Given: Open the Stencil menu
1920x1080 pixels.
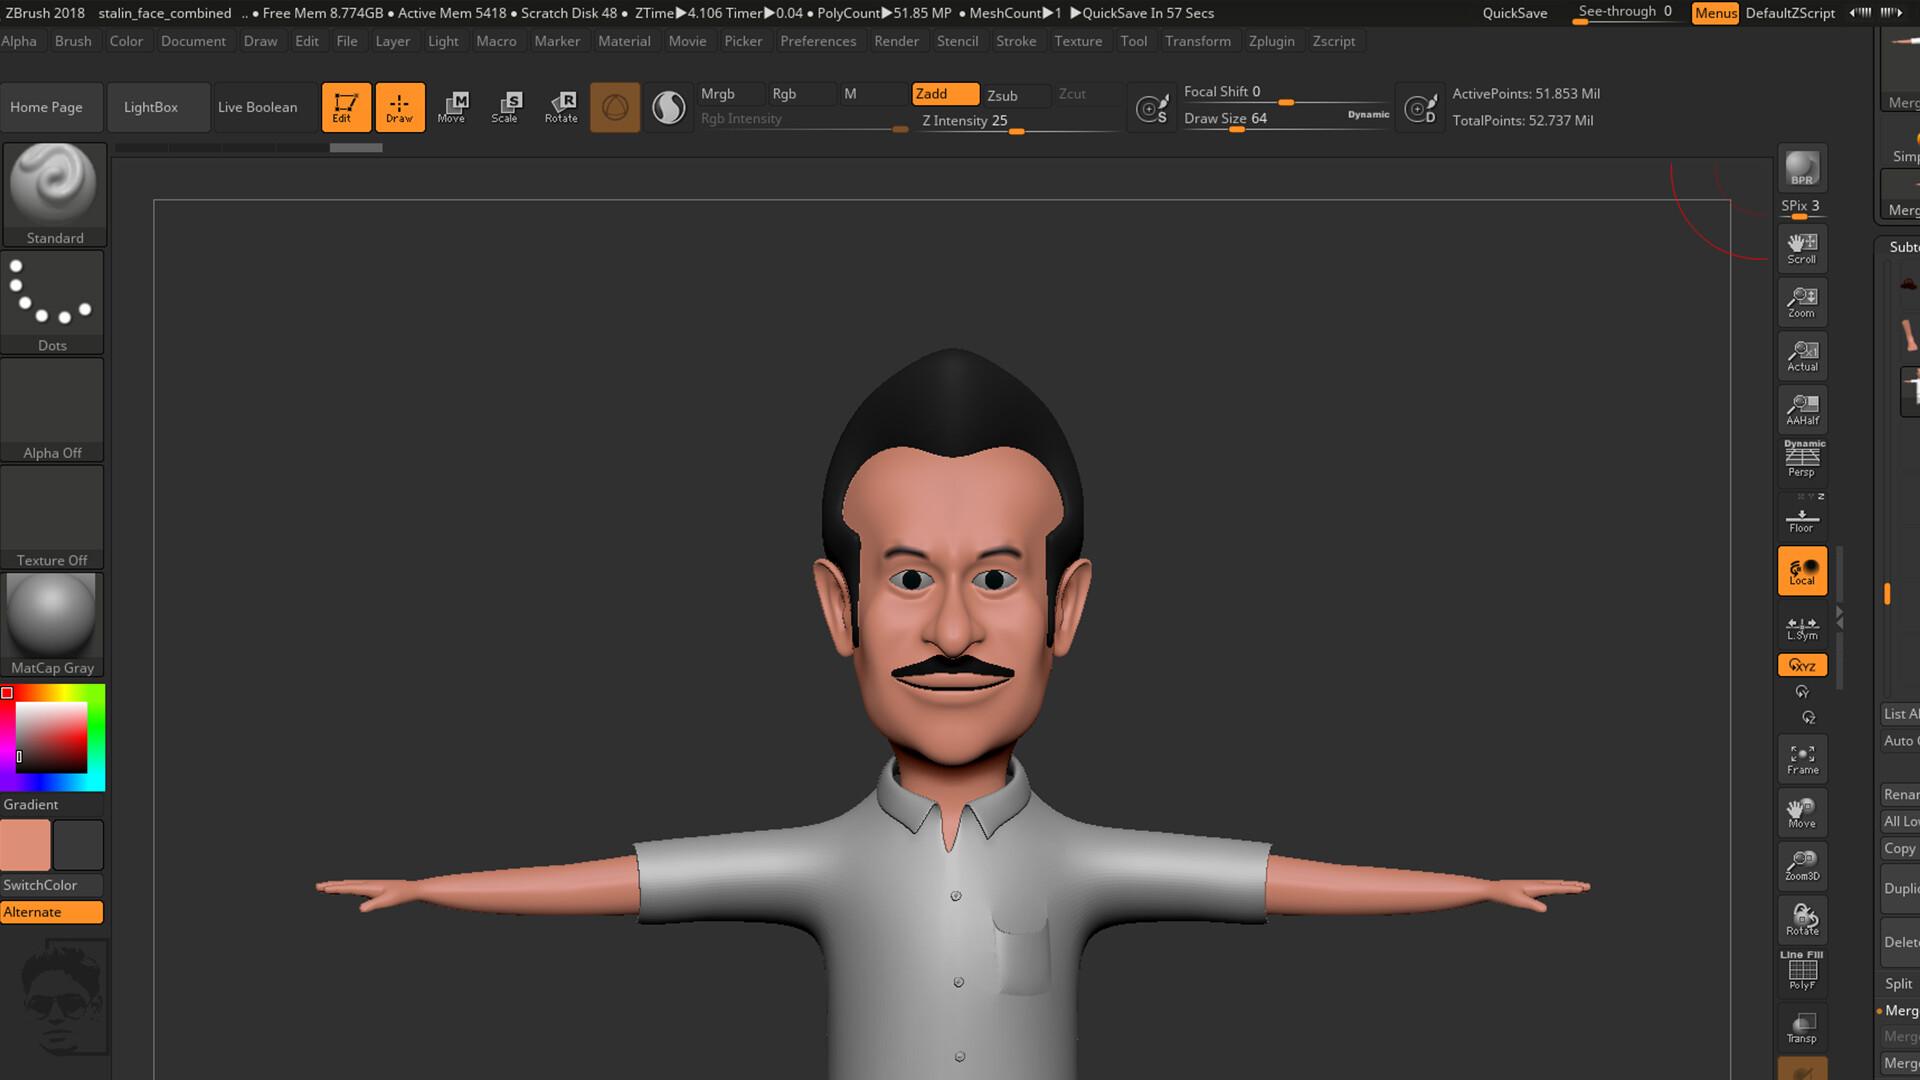Looking at the screenshot, I should point(958,41).
